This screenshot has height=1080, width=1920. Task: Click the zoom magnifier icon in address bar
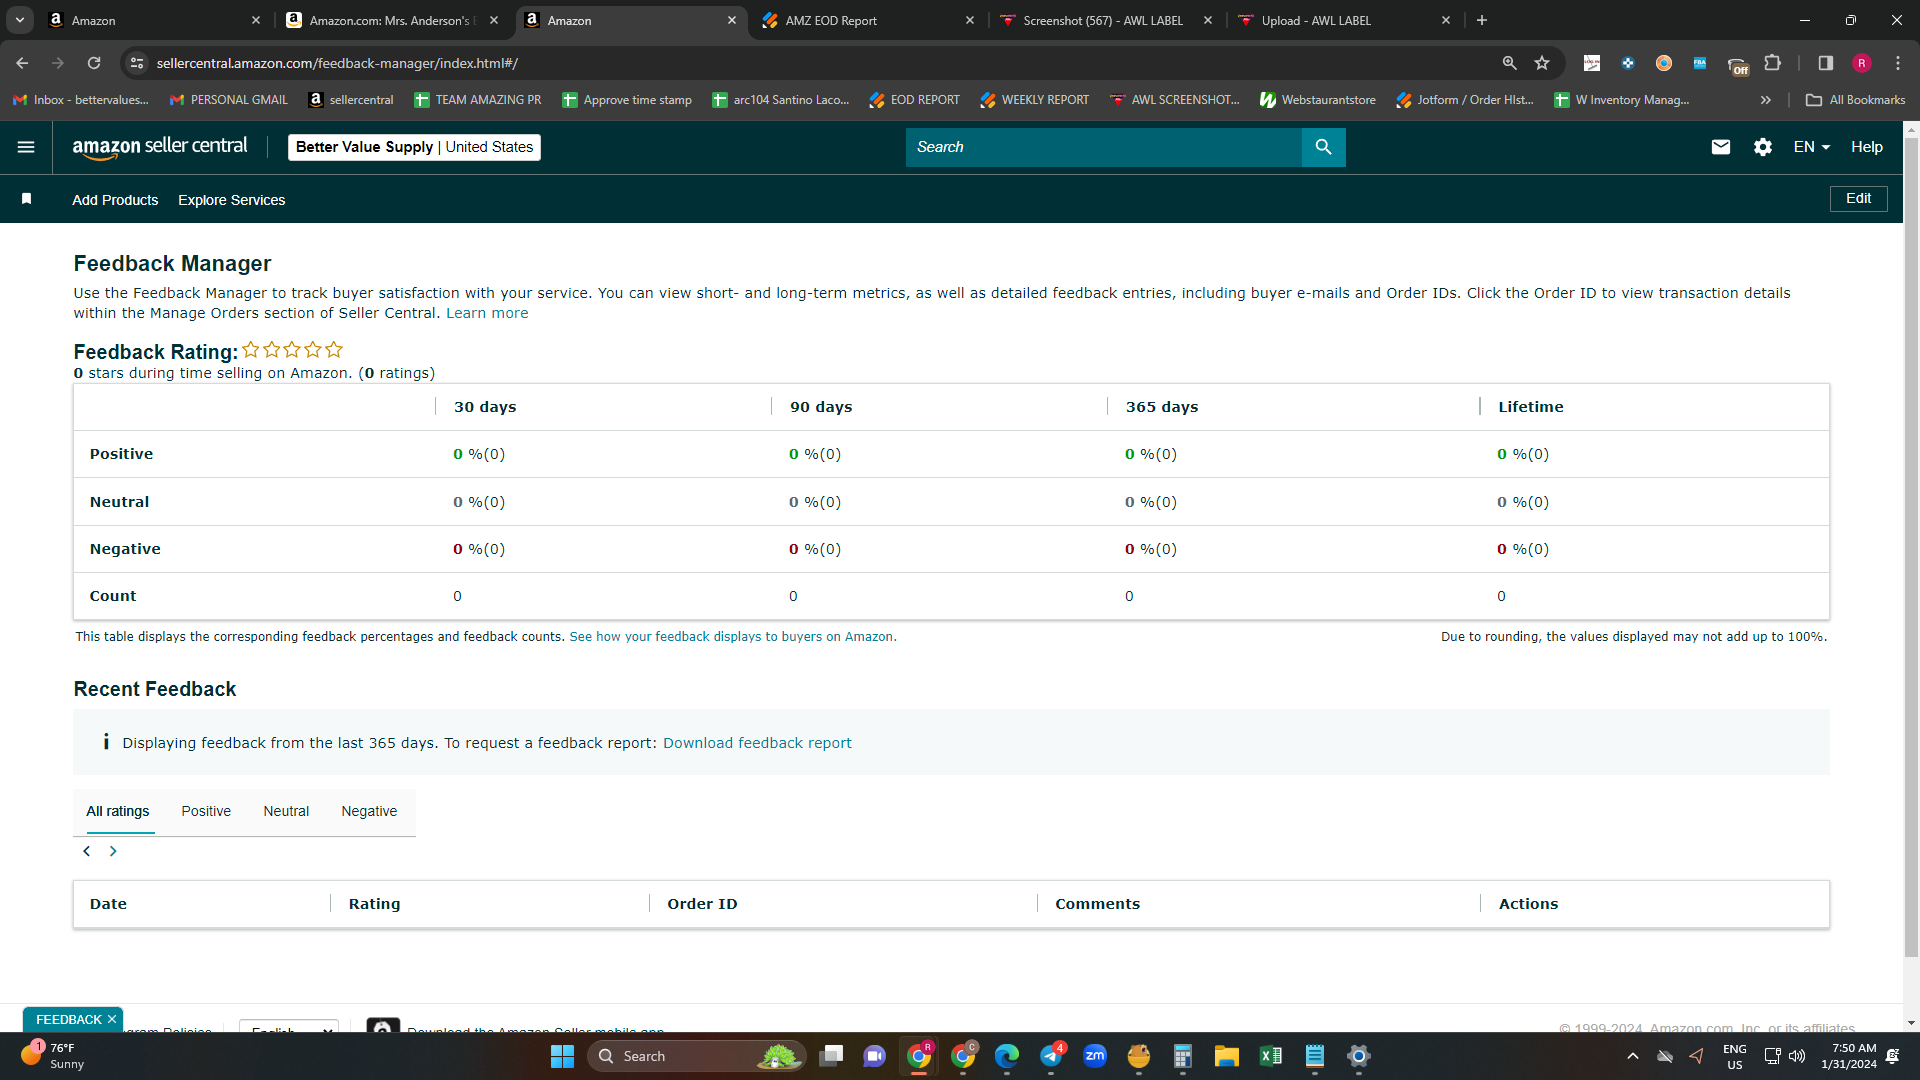[1509, 63]
